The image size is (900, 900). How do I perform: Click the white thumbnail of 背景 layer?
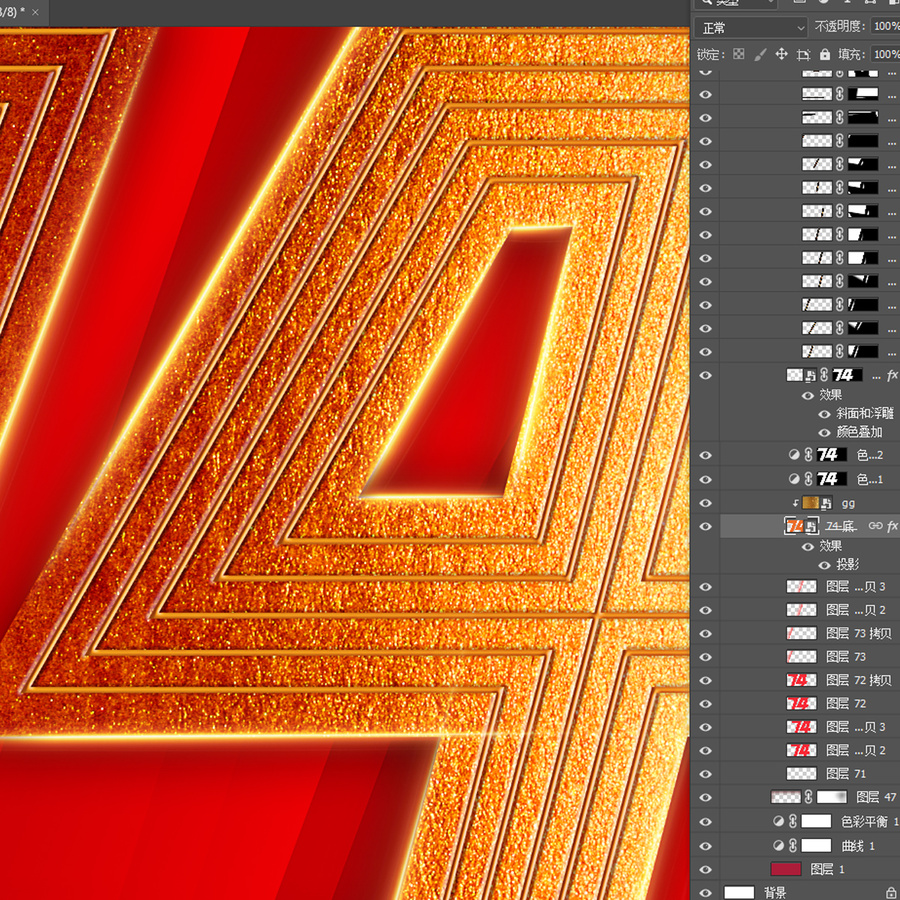[x=739, y=893]
